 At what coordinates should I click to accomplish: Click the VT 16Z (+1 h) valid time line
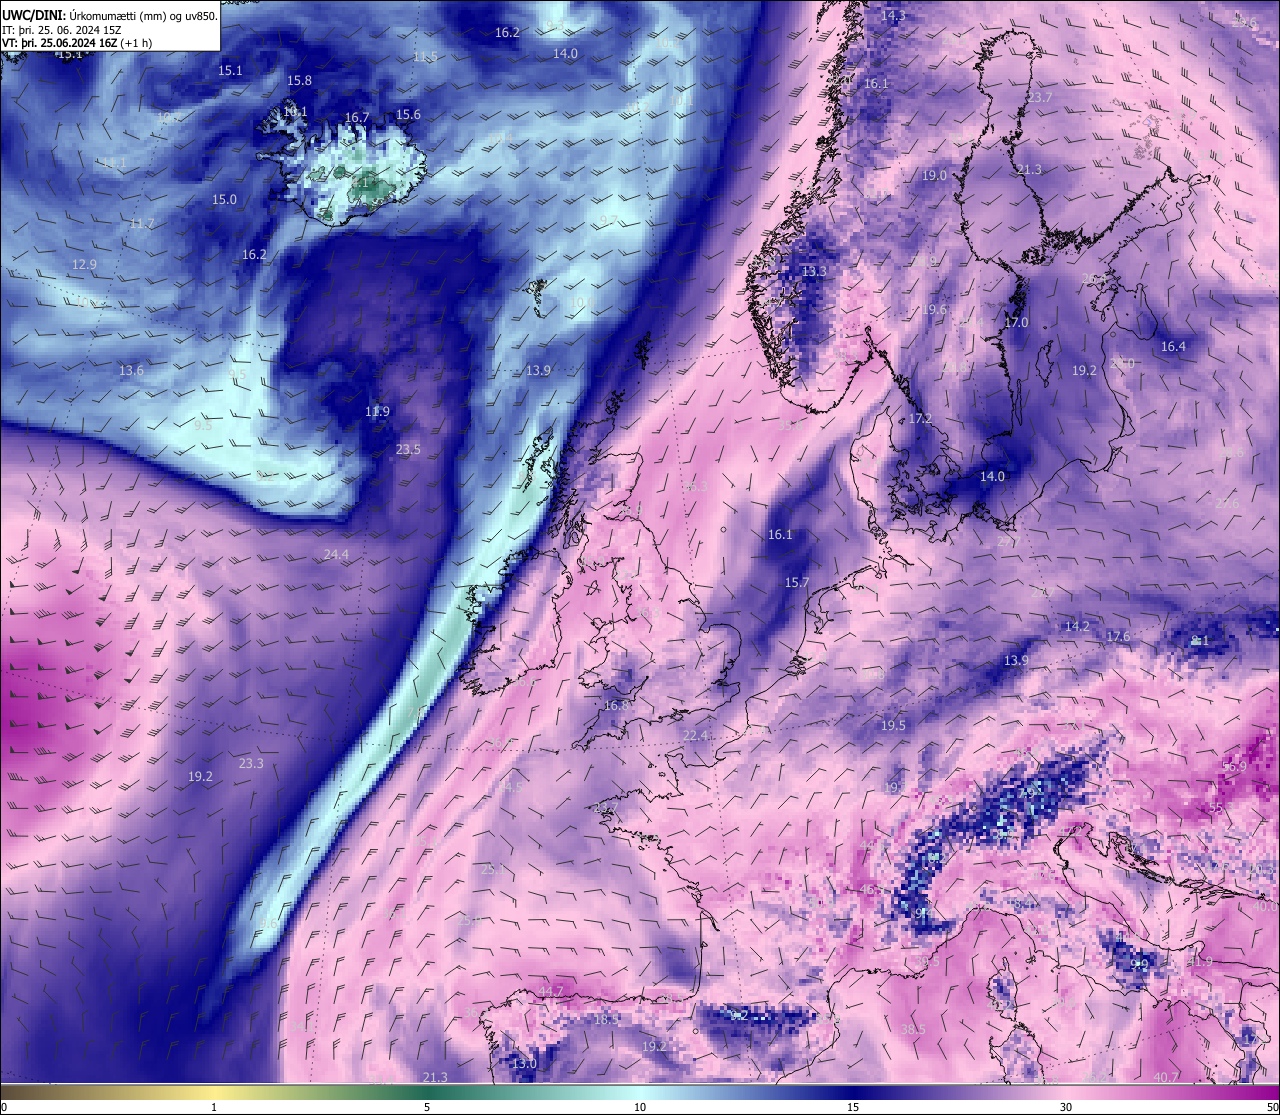(77, 43)
